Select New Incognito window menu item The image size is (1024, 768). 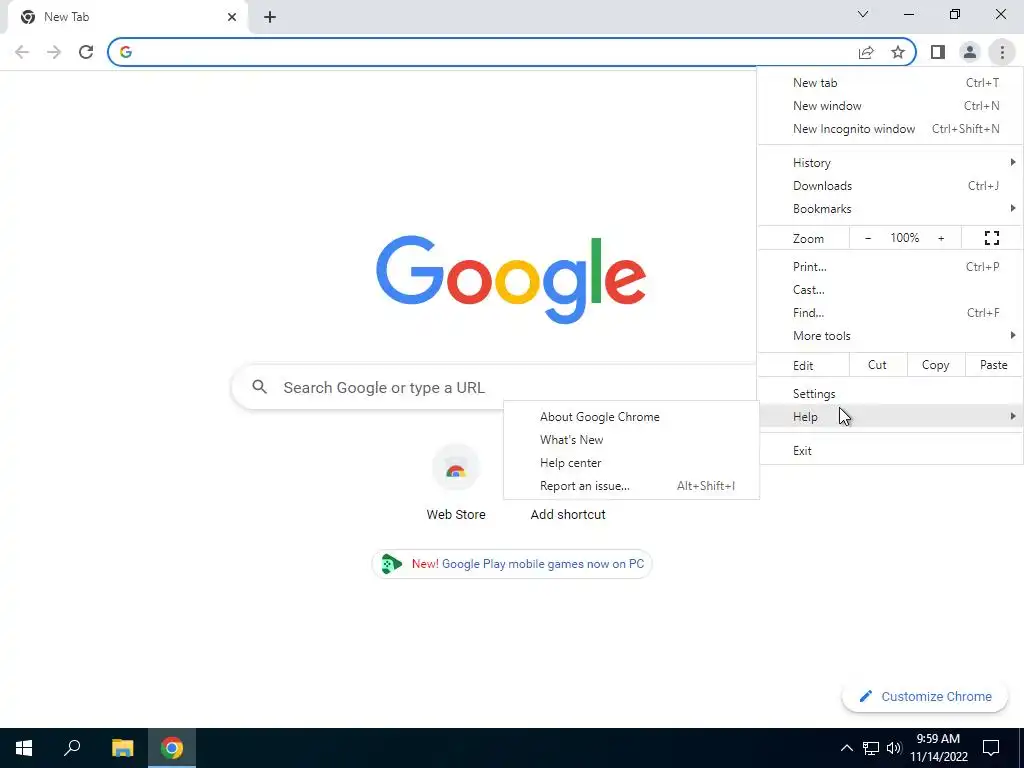891,129
